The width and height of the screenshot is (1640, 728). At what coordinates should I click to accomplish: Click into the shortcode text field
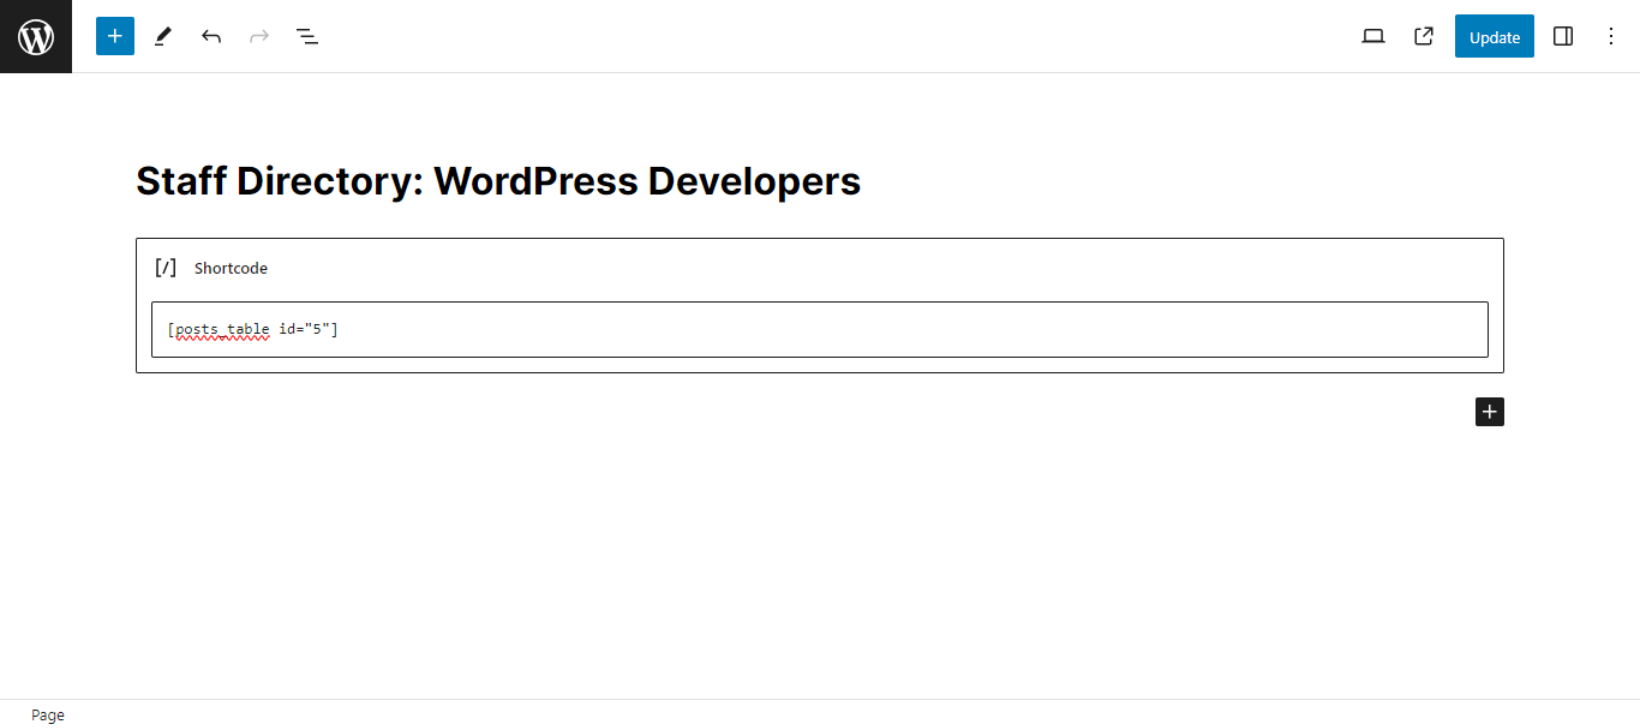point(900,329)
